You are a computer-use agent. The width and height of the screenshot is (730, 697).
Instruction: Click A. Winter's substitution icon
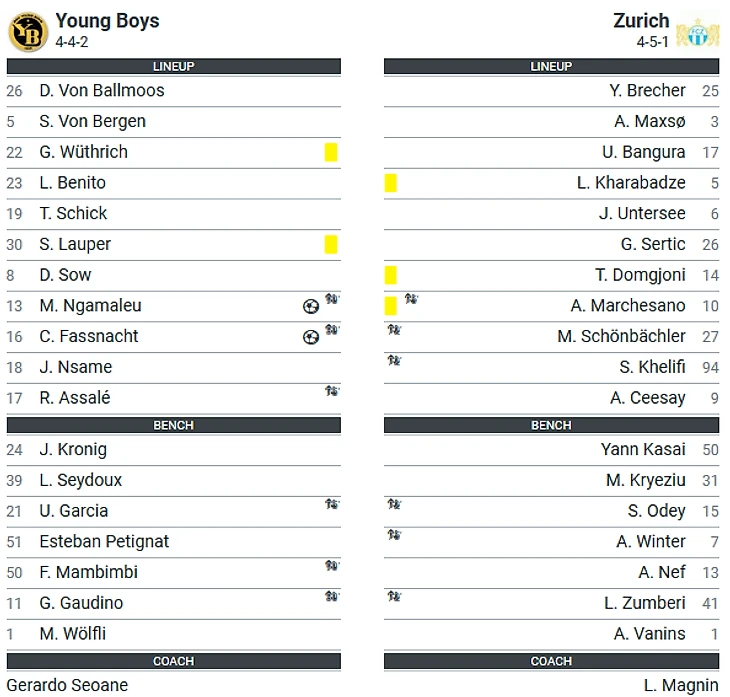tap(394, 535)
